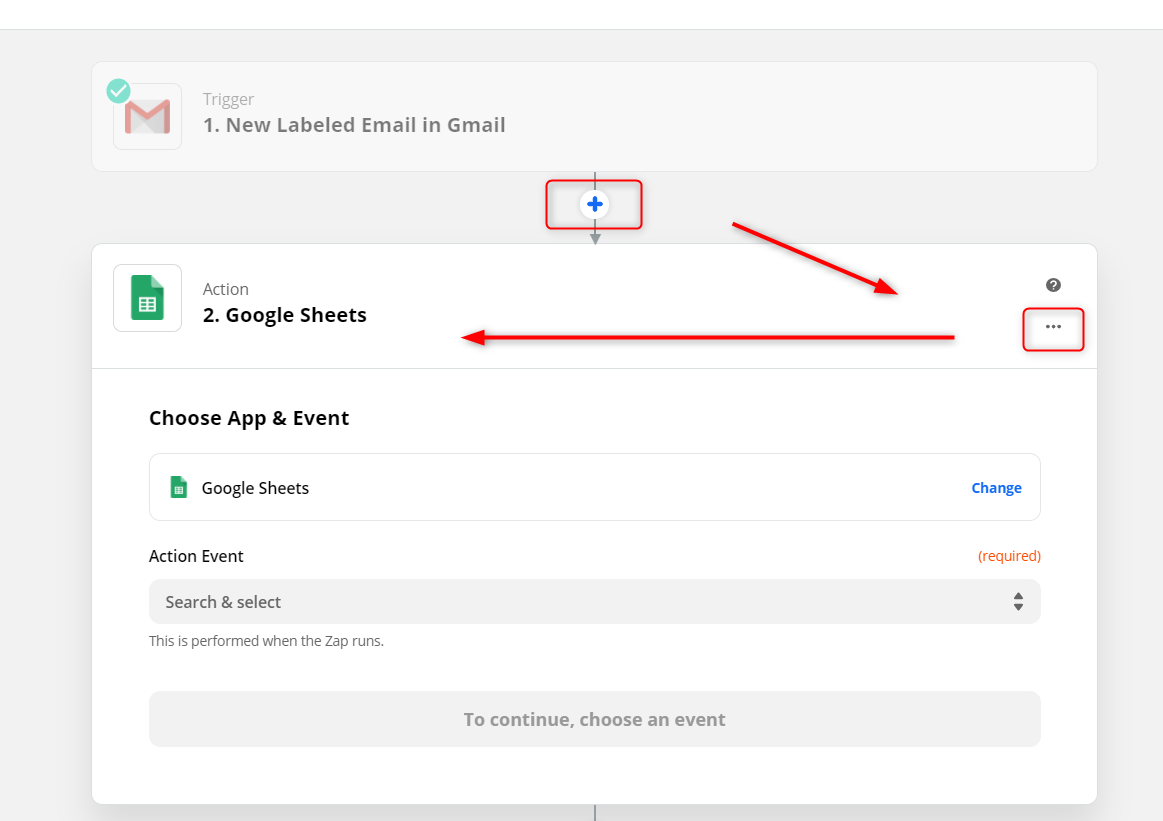This screenshot has width=1163, height=821.
Task: Select the 'Choose App & Event' section heading
Action: click(x=249, y=418)
